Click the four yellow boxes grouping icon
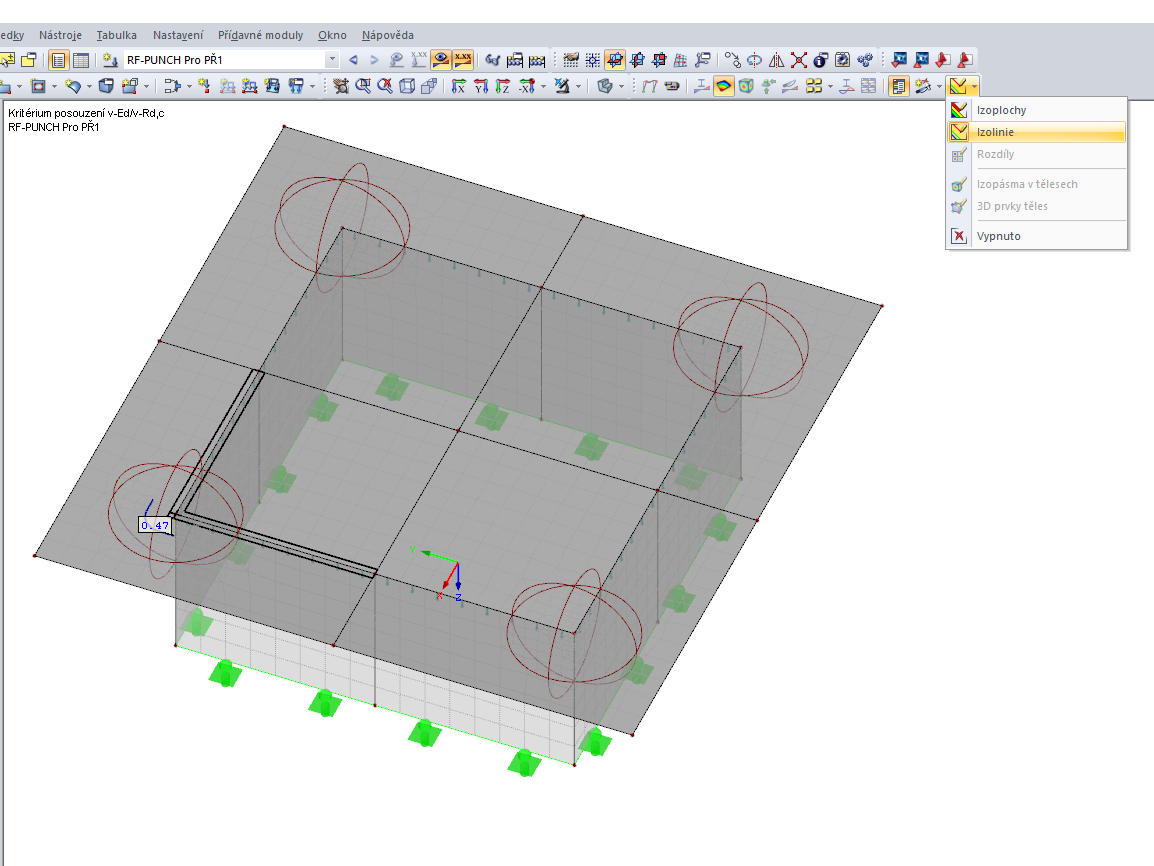1154x866 pixels. pos(813,86)
